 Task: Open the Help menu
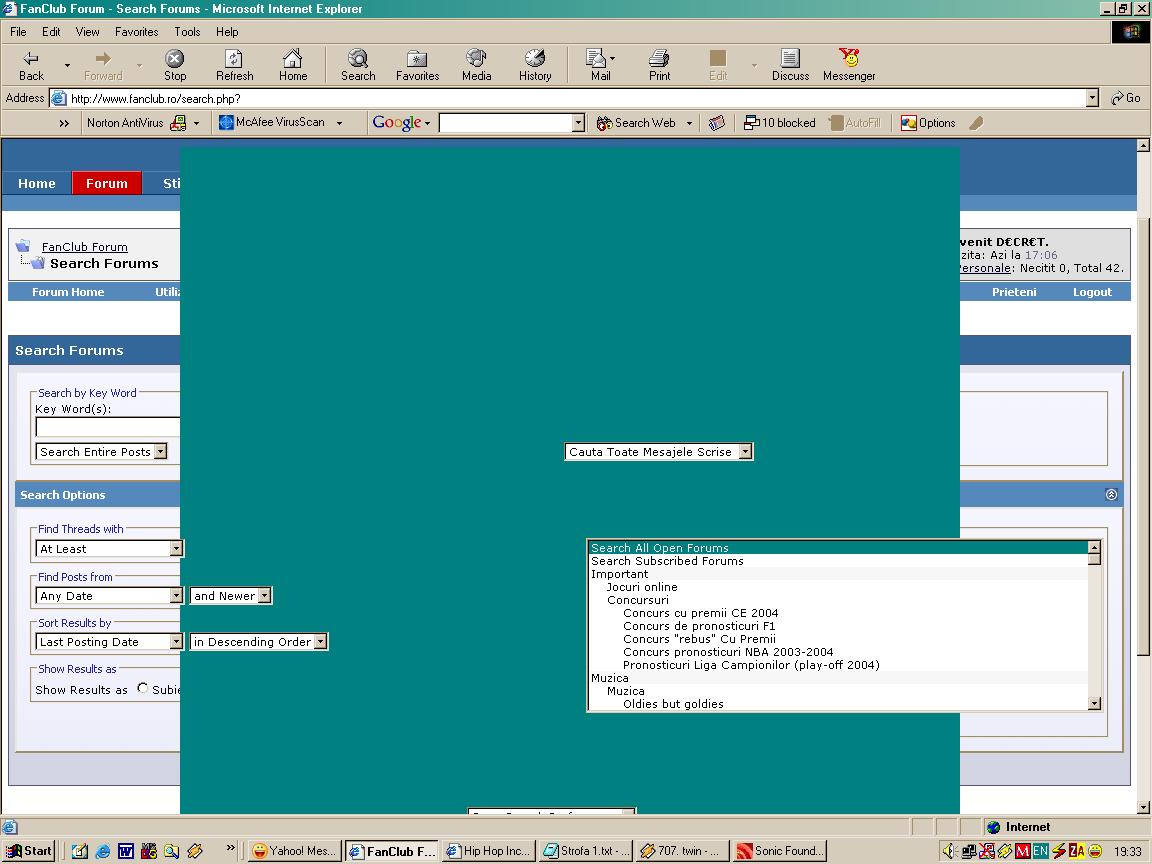tap(227, 32)
